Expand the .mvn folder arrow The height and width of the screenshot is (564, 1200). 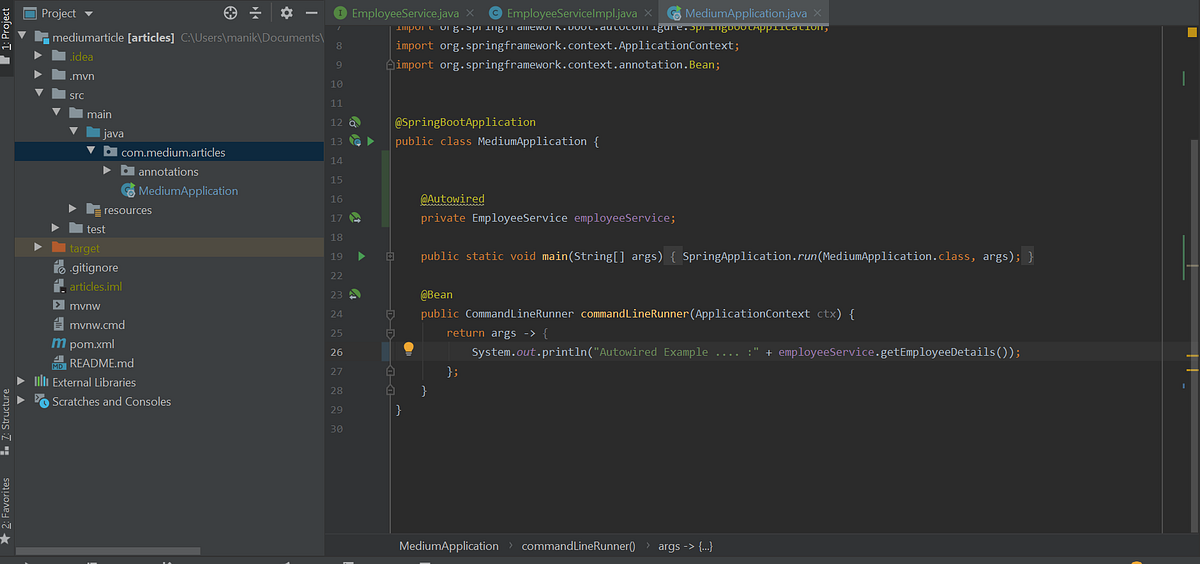pyautogui.click(x=39, y=75)
